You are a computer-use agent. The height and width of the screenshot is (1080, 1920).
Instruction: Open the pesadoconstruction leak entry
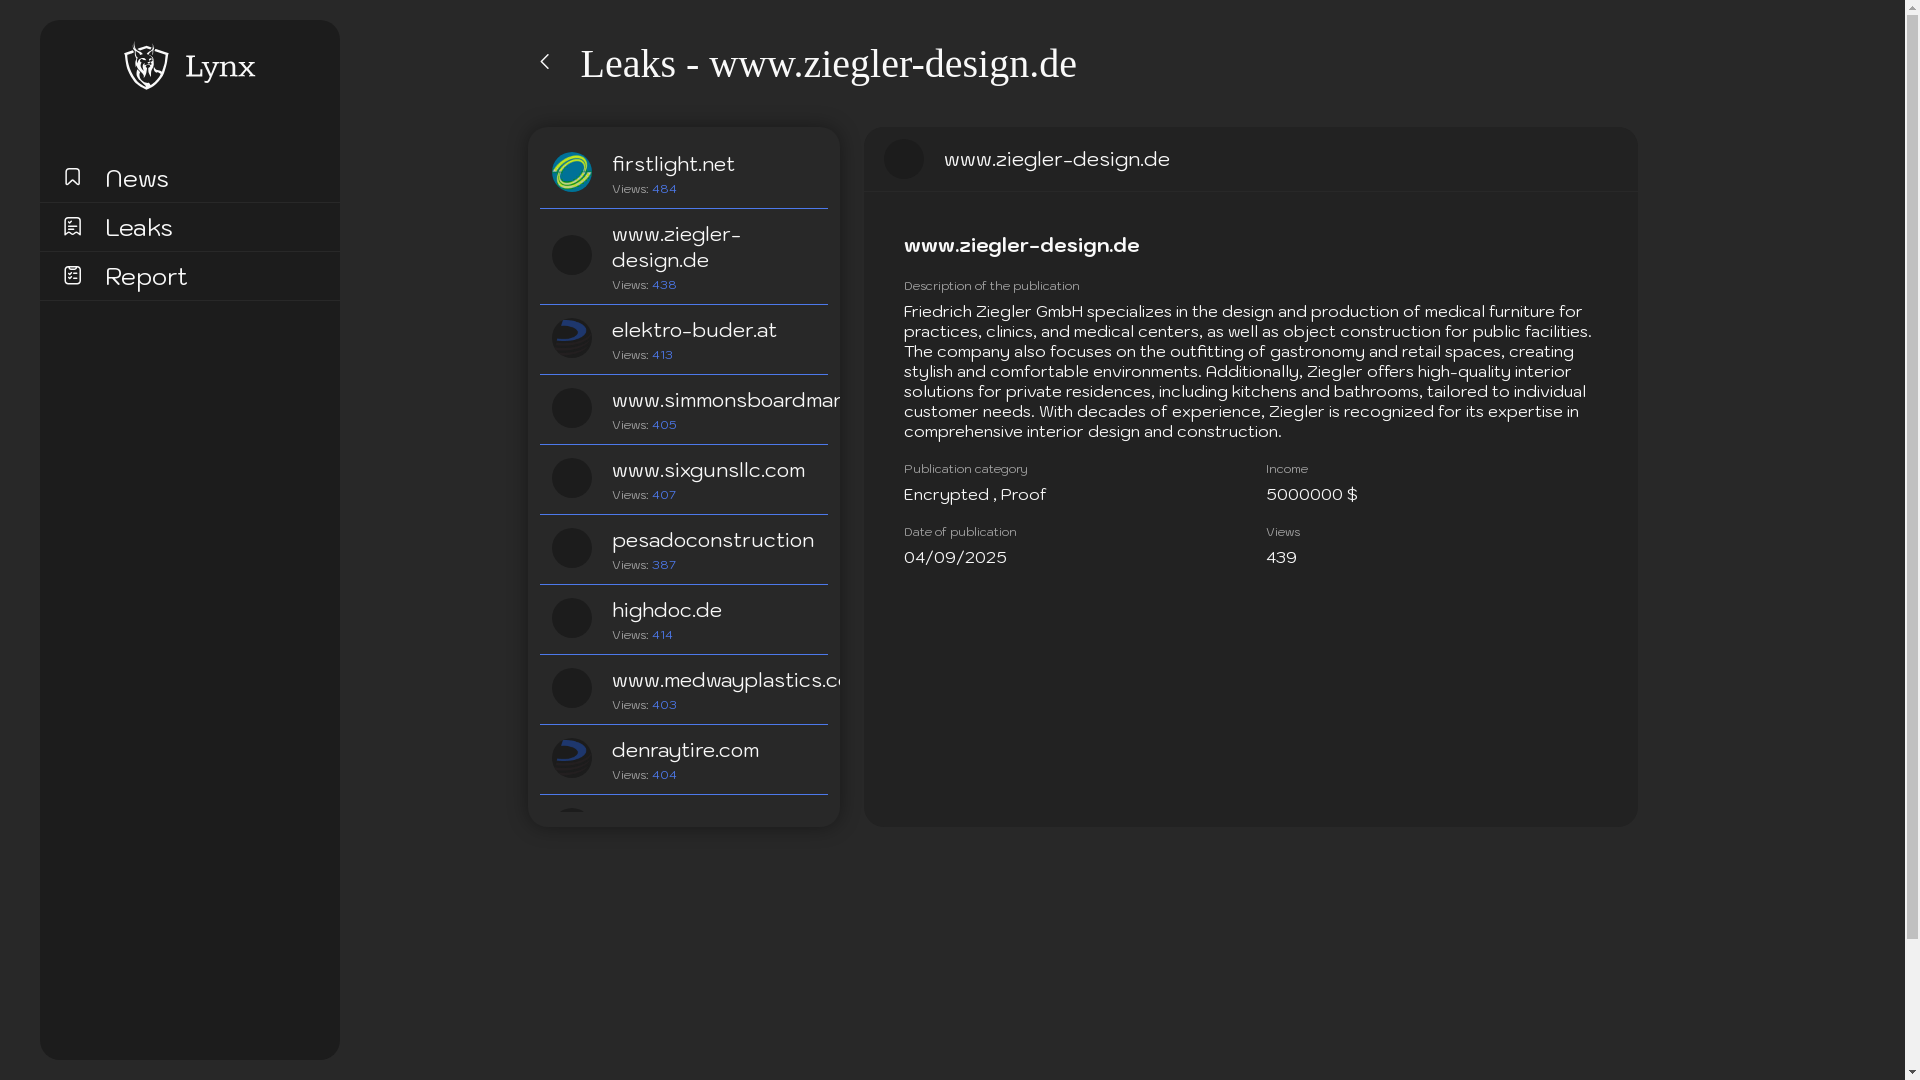point(712,540)
